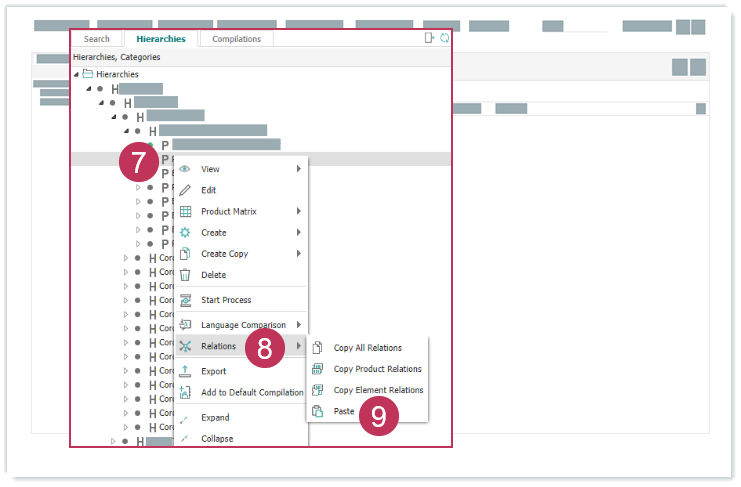Choose Copy All Relations
Screen dimensions: 741x487
pyautogui.click(x=367, y=348)
